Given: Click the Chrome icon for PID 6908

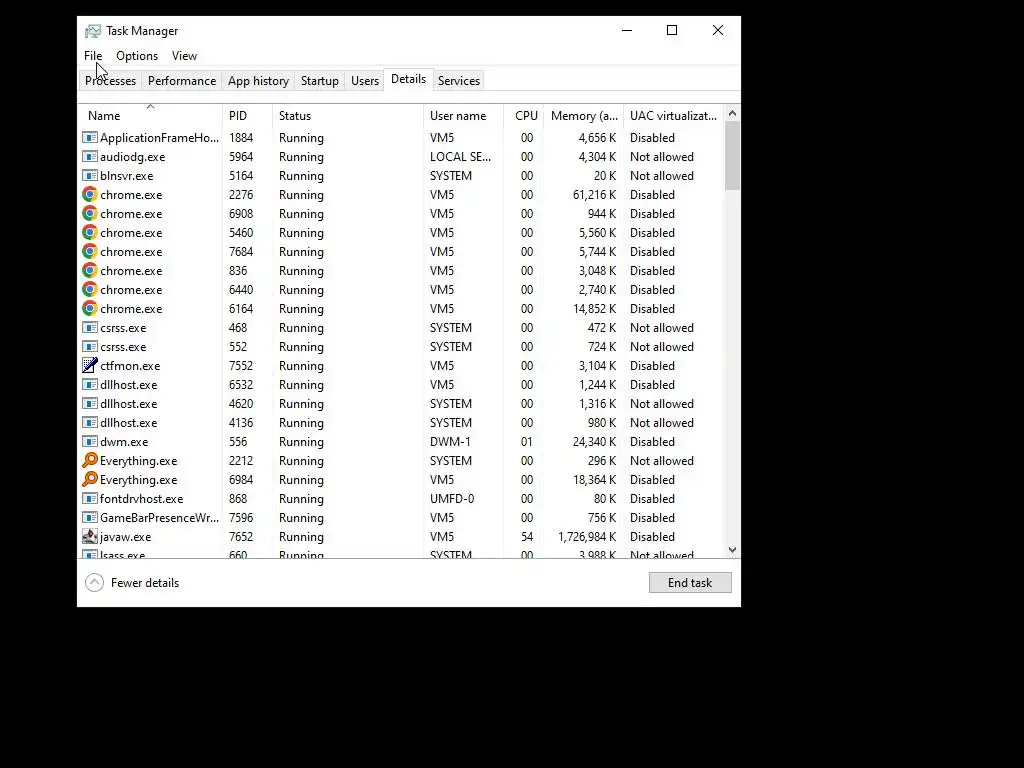Looking at the screenshot, I should (x=90, y=214).
